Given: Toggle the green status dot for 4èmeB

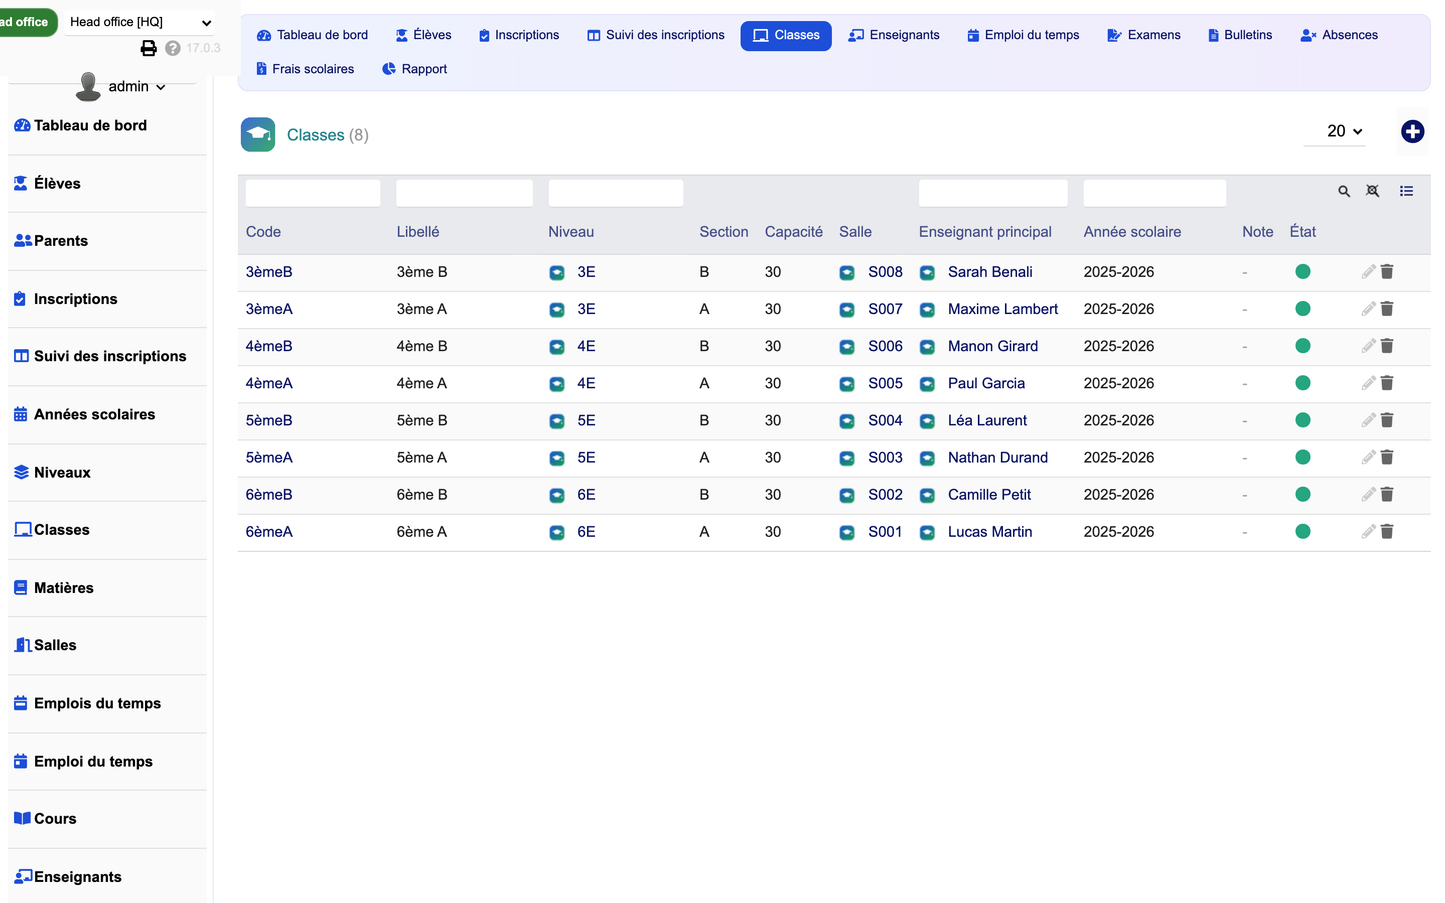Looking at the screenshot, I should click(1303, 346).
